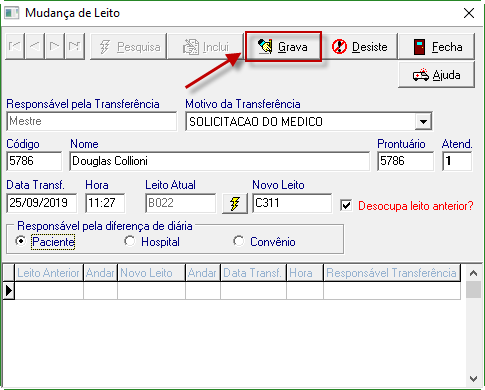Cancel with the Desiste button
The image size is (485, 390).
[359, 47]
